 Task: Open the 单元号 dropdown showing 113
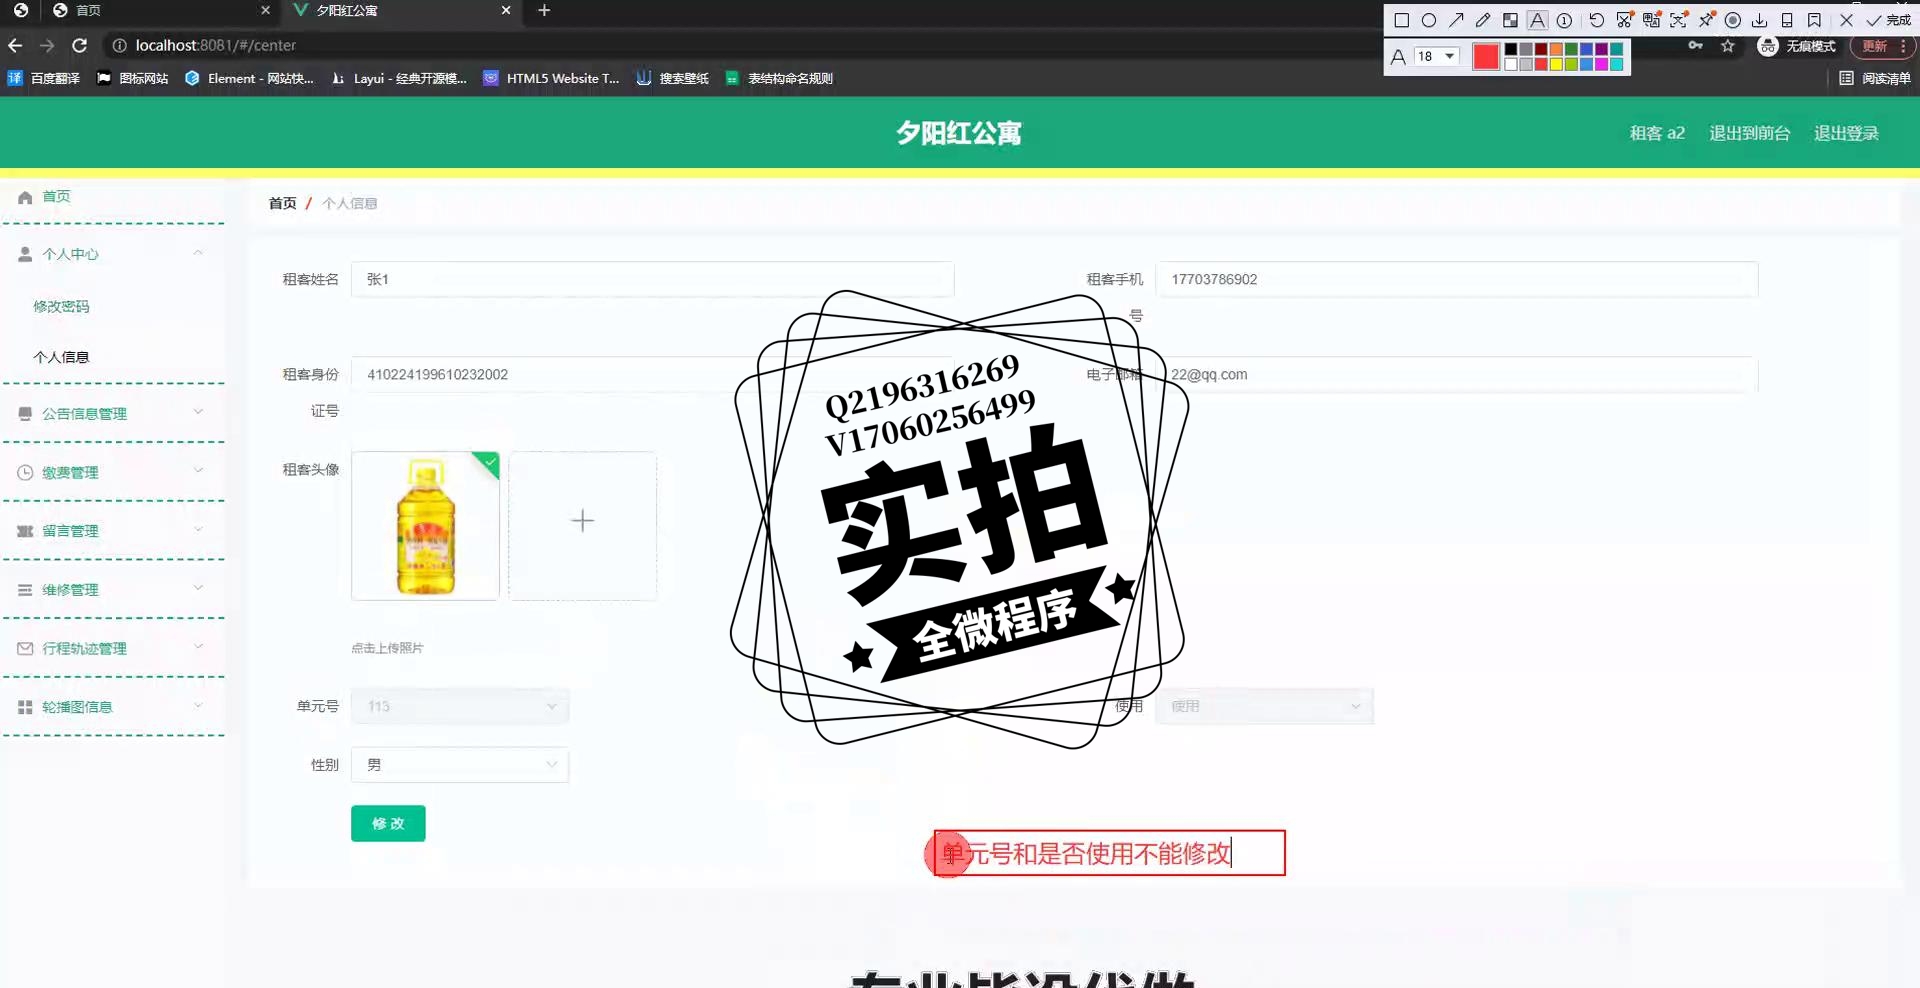coord(460,706)
